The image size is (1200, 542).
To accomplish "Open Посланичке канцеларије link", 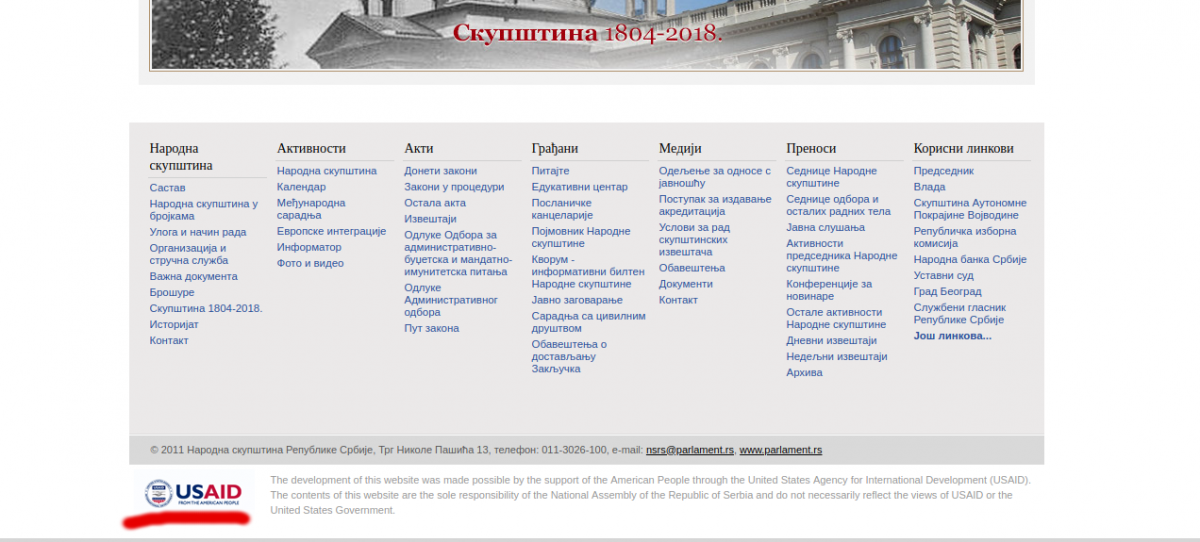I will pos(563,209).
